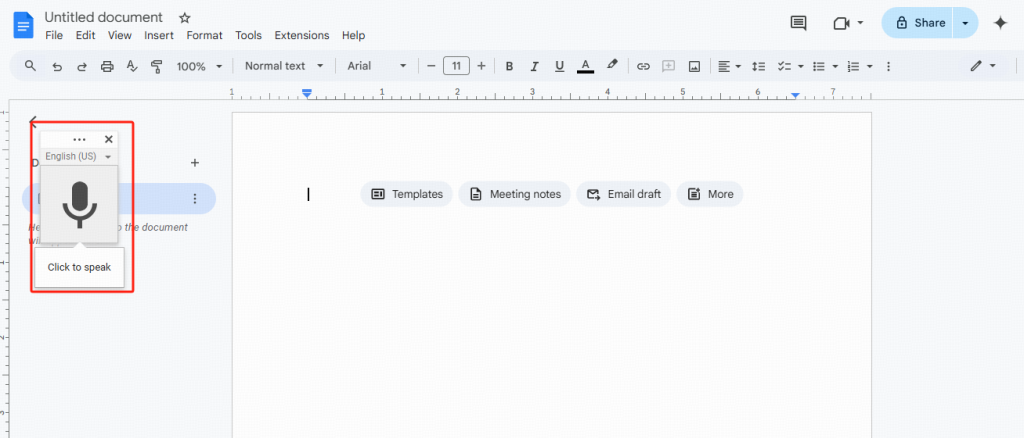This screenshot has height=438, width=1024.
Task: Star the Untitled document
Action: (x=185, y=18)
